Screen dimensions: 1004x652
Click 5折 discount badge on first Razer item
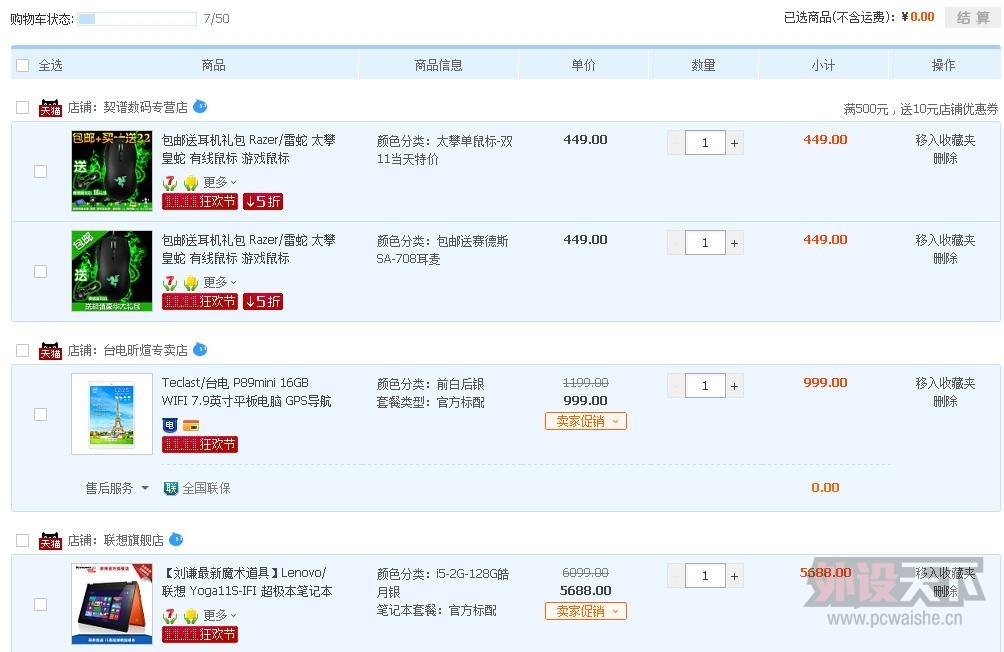[263, 202]
